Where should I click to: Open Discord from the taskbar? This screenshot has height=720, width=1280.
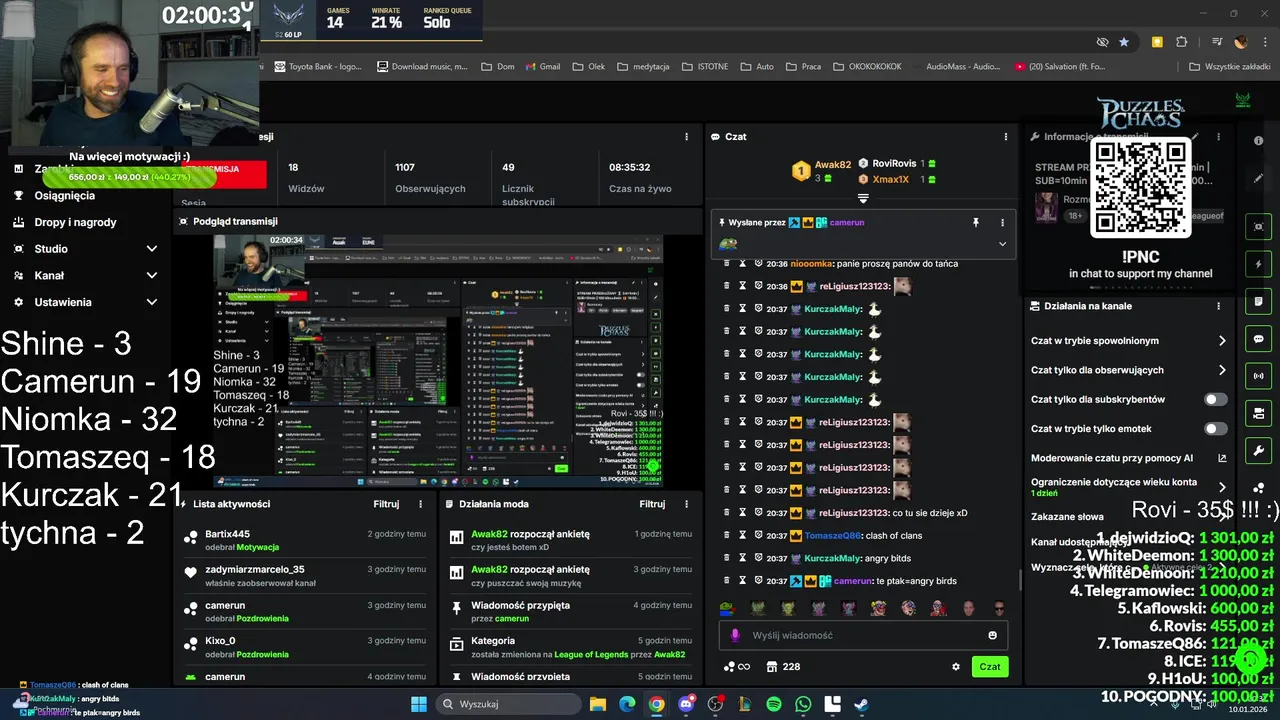[x=686, y=704]
